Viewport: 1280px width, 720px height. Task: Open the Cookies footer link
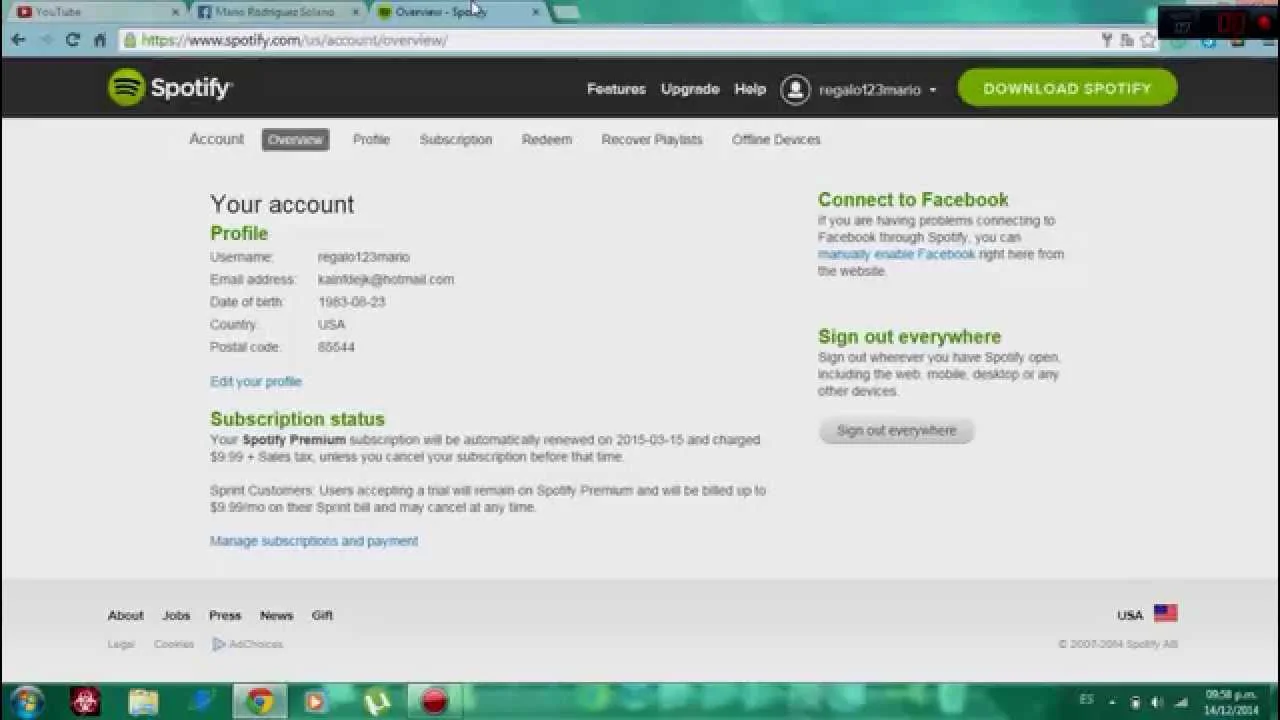point(174,644)
